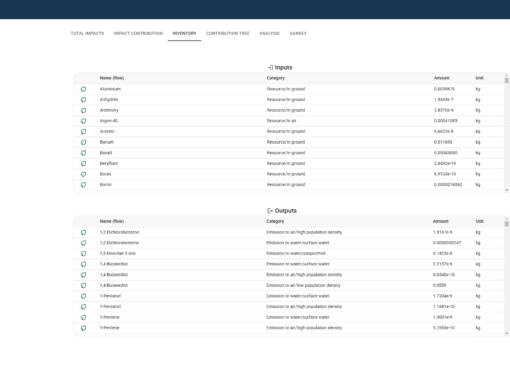The height and width of the screenshot is (382, 510).
Task: Click the flow icon beside Arsenic
Action: (83, 132)
